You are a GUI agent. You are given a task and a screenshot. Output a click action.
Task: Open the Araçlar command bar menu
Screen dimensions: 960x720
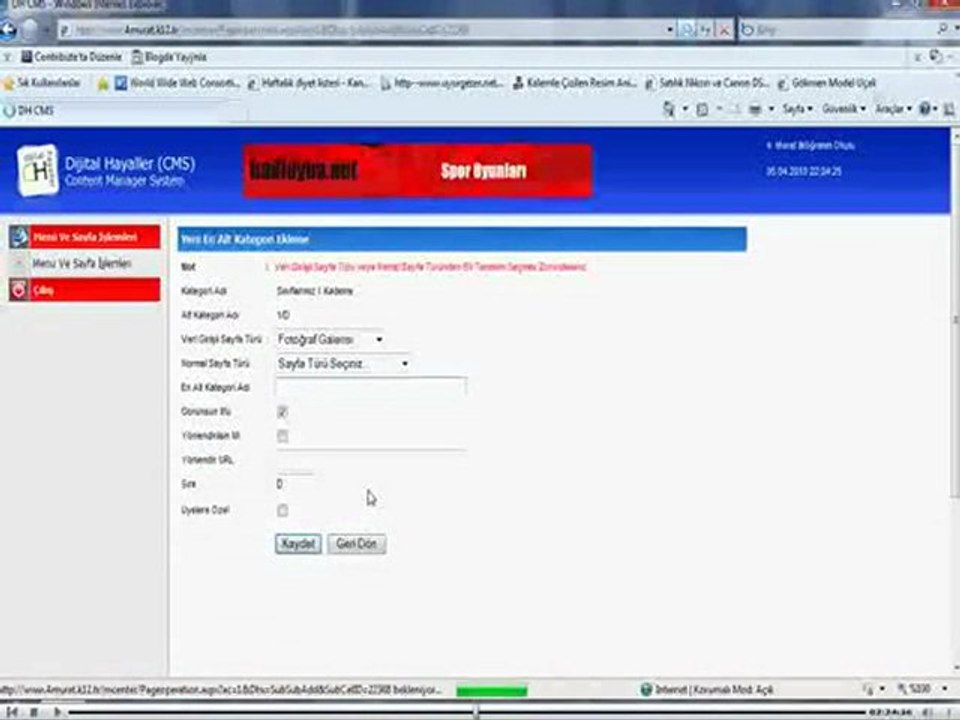[893, 109]
